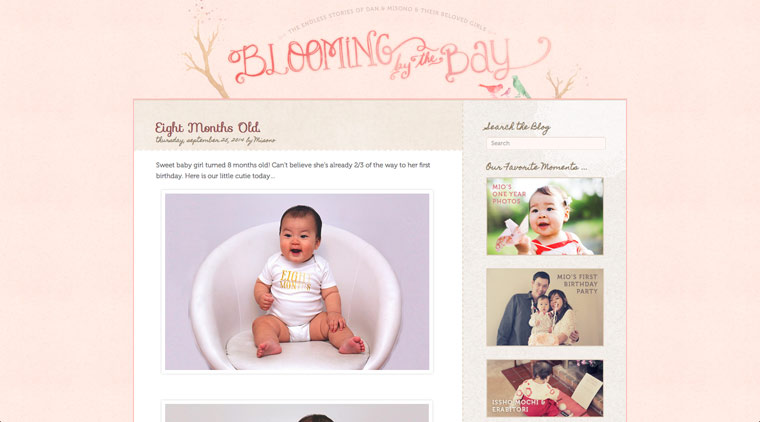Click the small twig illustration right of birds

564,83
